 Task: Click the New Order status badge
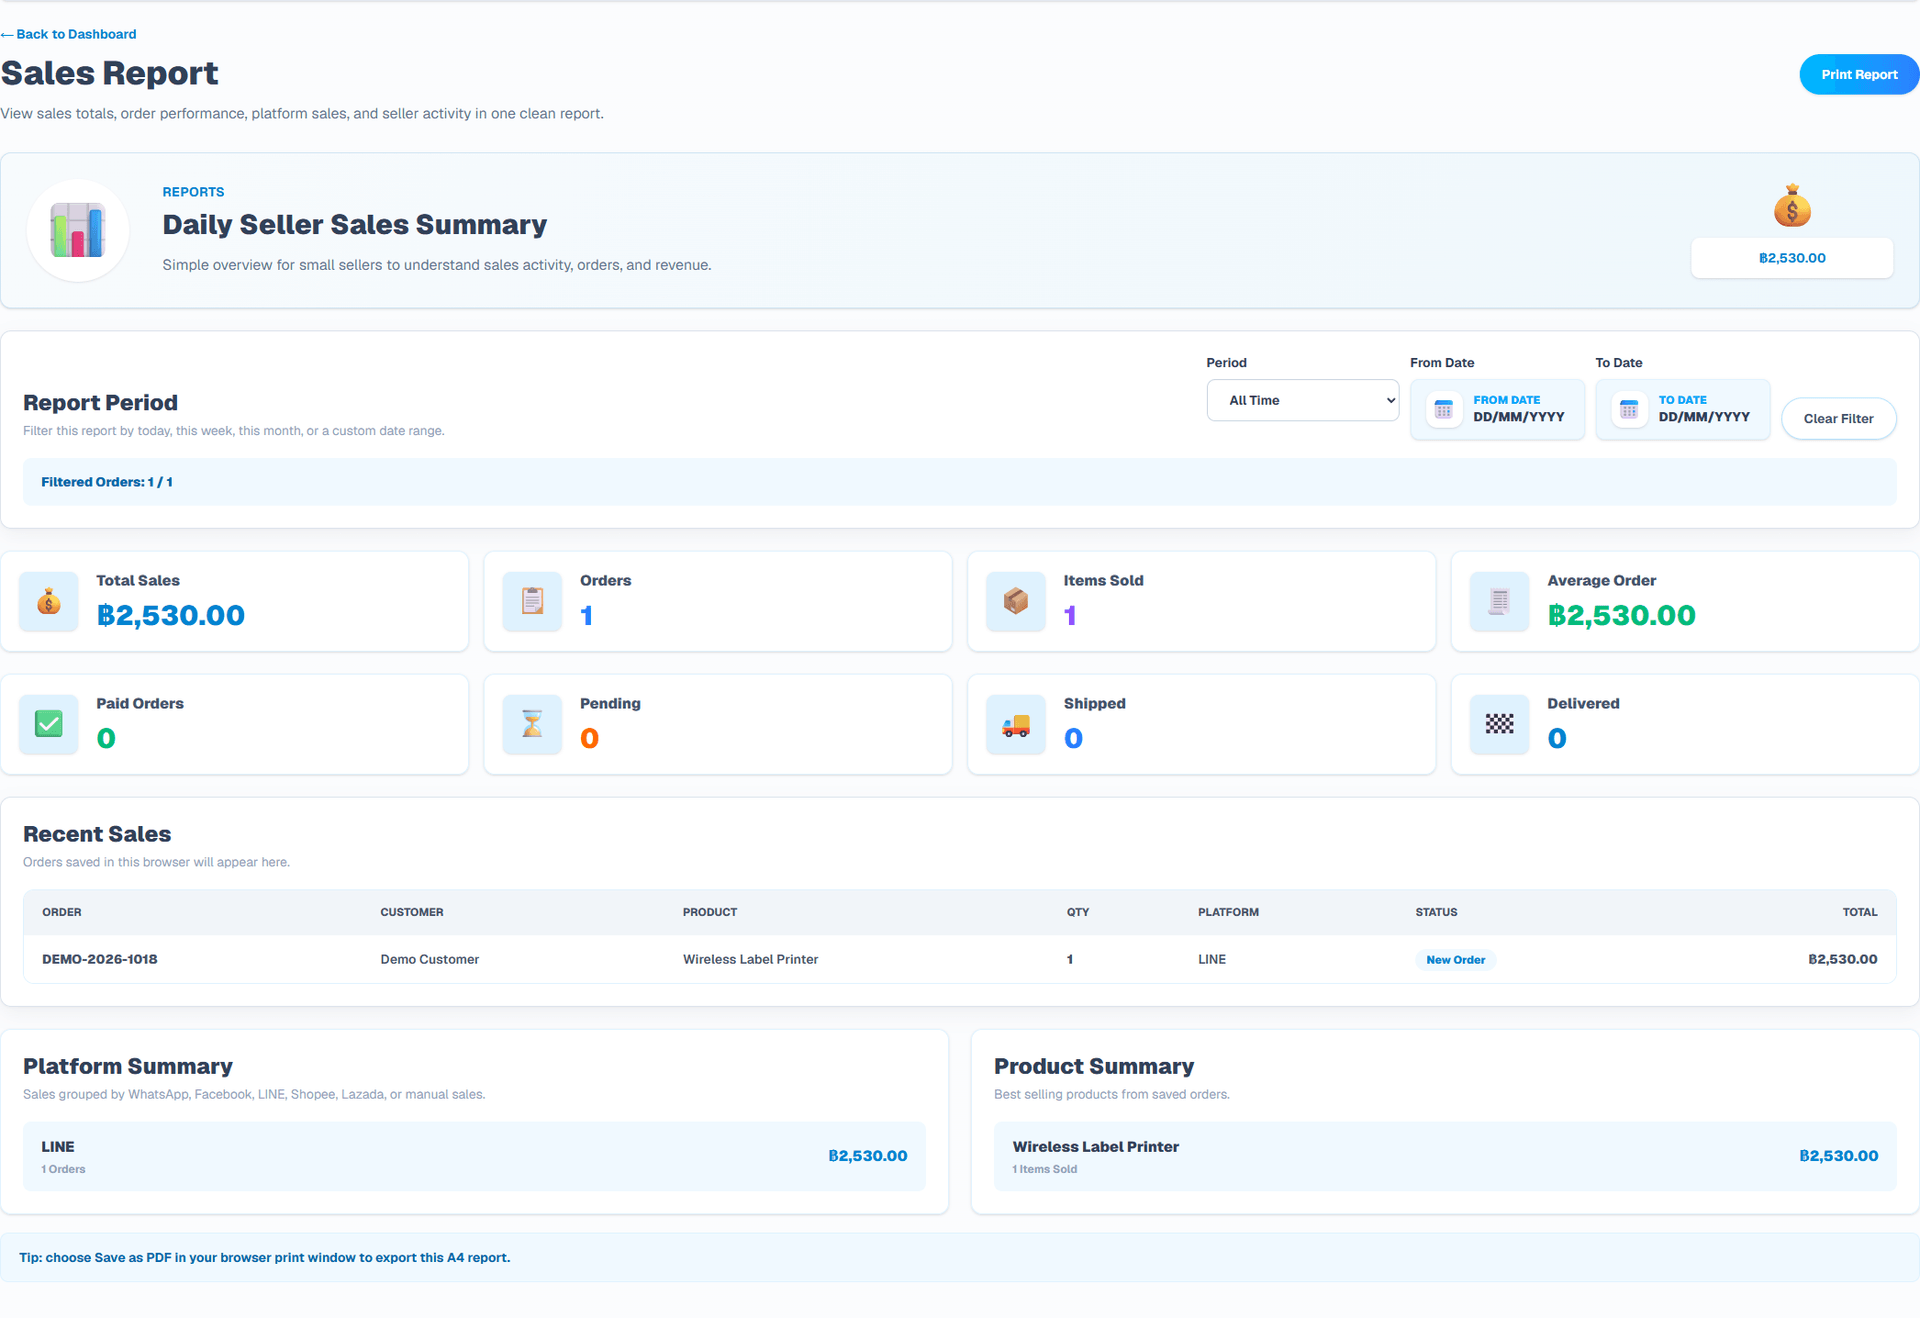[1455, 960]
